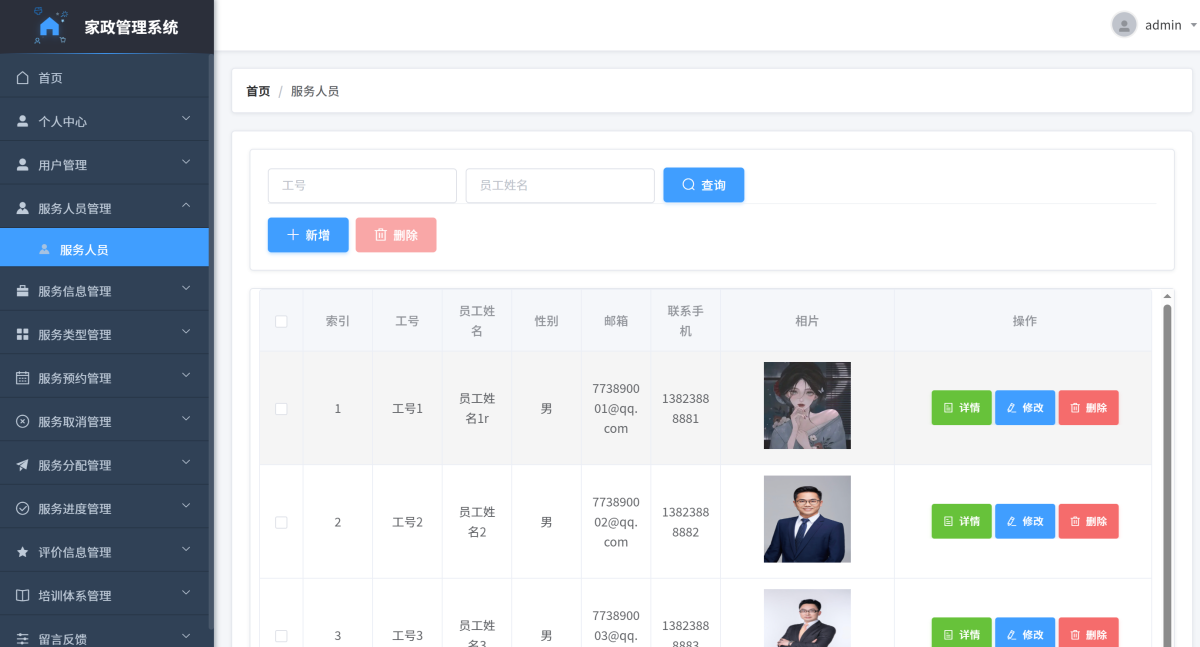Open the 服务人员 submenu item
This screenshot has height=647, width=1200.
[x=84, y=250]
